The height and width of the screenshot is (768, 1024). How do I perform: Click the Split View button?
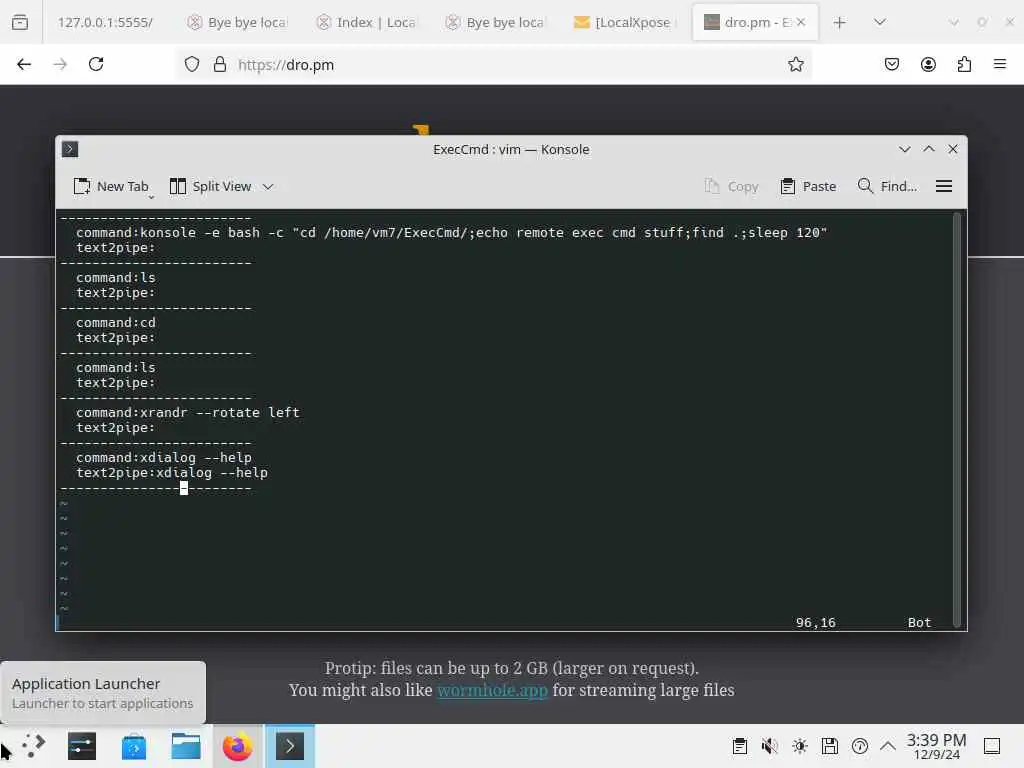point(210,187)
